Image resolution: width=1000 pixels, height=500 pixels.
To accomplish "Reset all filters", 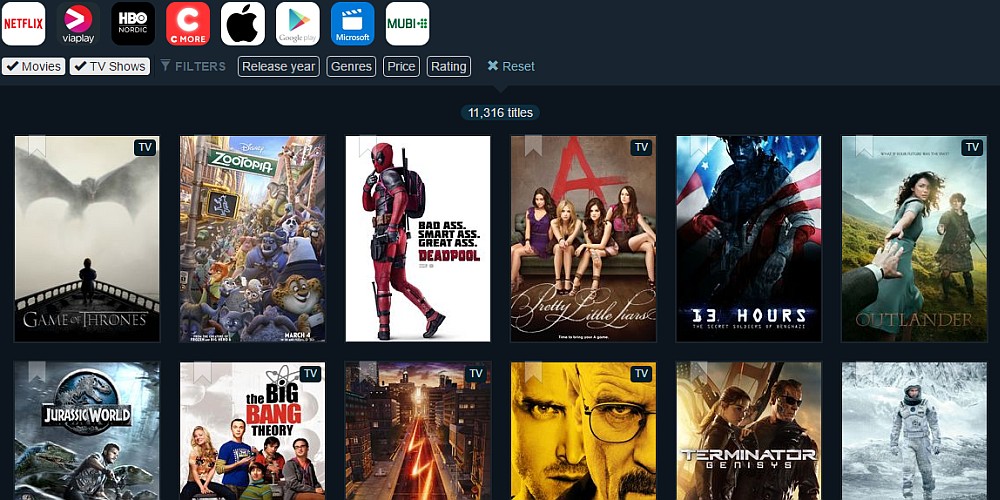I will pyautogui.click(x=511, y=66).
